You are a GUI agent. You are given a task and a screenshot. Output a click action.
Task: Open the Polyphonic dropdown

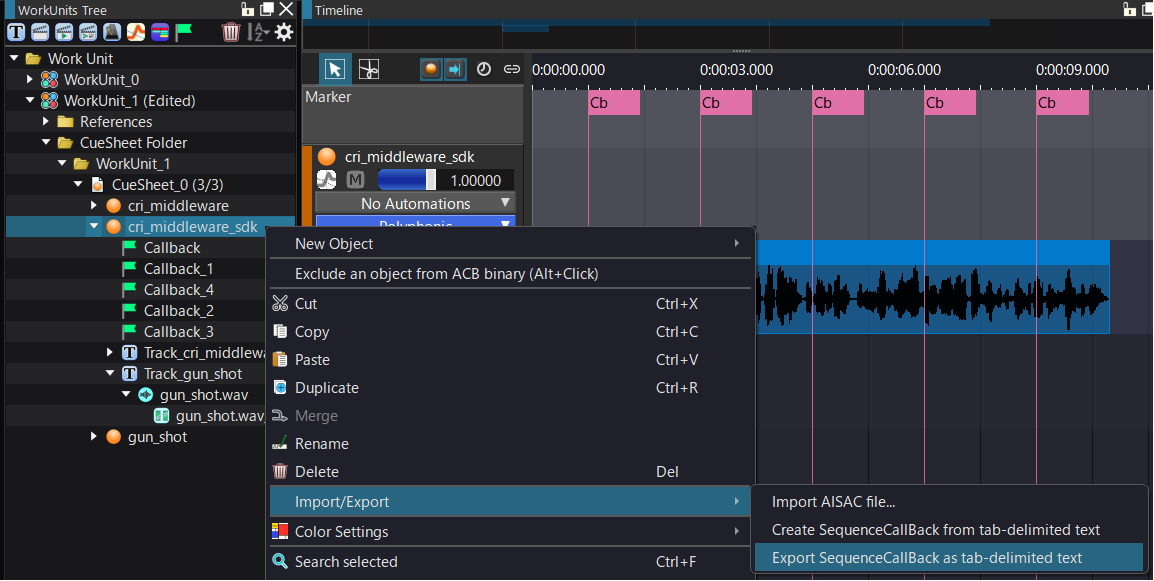(x=415, y=222)
